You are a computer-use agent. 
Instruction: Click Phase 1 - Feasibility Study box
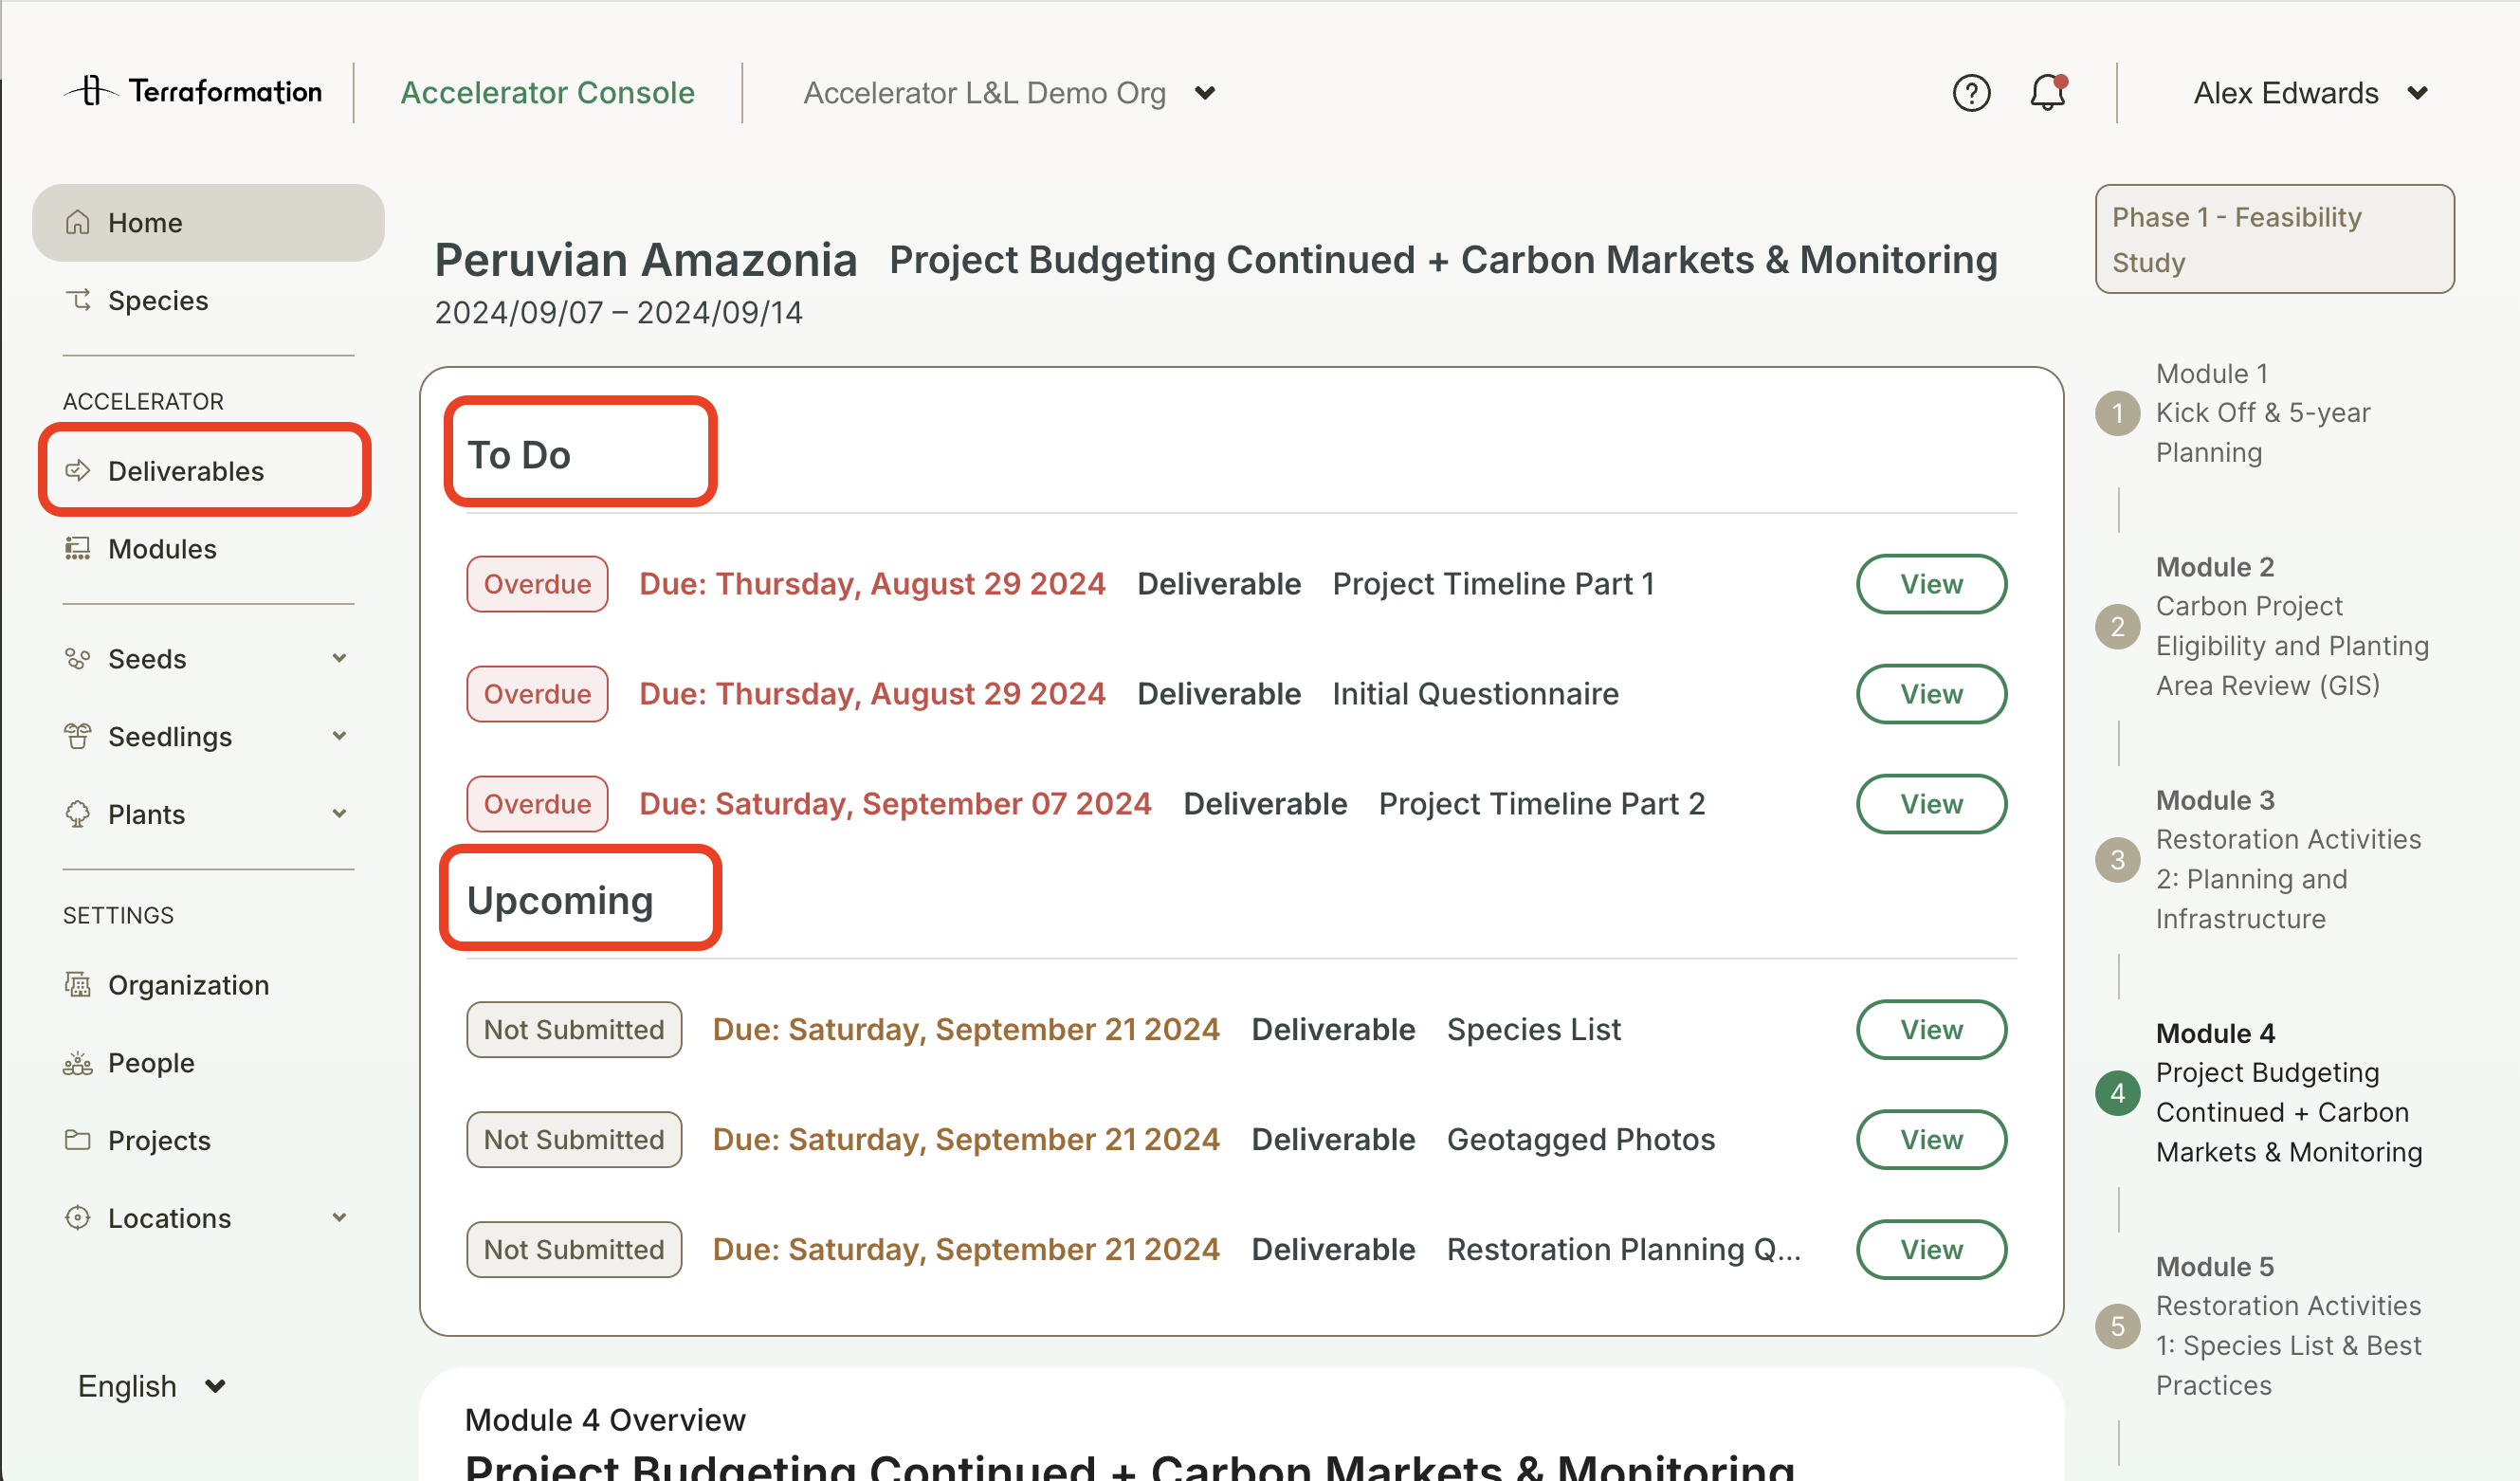point(2274,239)
